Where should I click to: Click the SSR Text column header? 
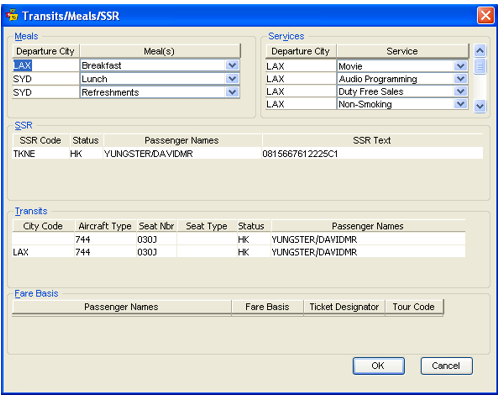point(372,140)
